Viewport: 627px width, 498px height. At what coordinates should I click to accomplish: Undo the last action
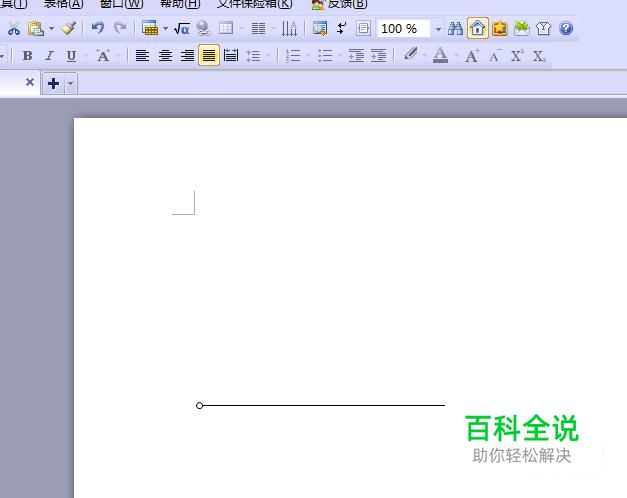pos(98,28)
